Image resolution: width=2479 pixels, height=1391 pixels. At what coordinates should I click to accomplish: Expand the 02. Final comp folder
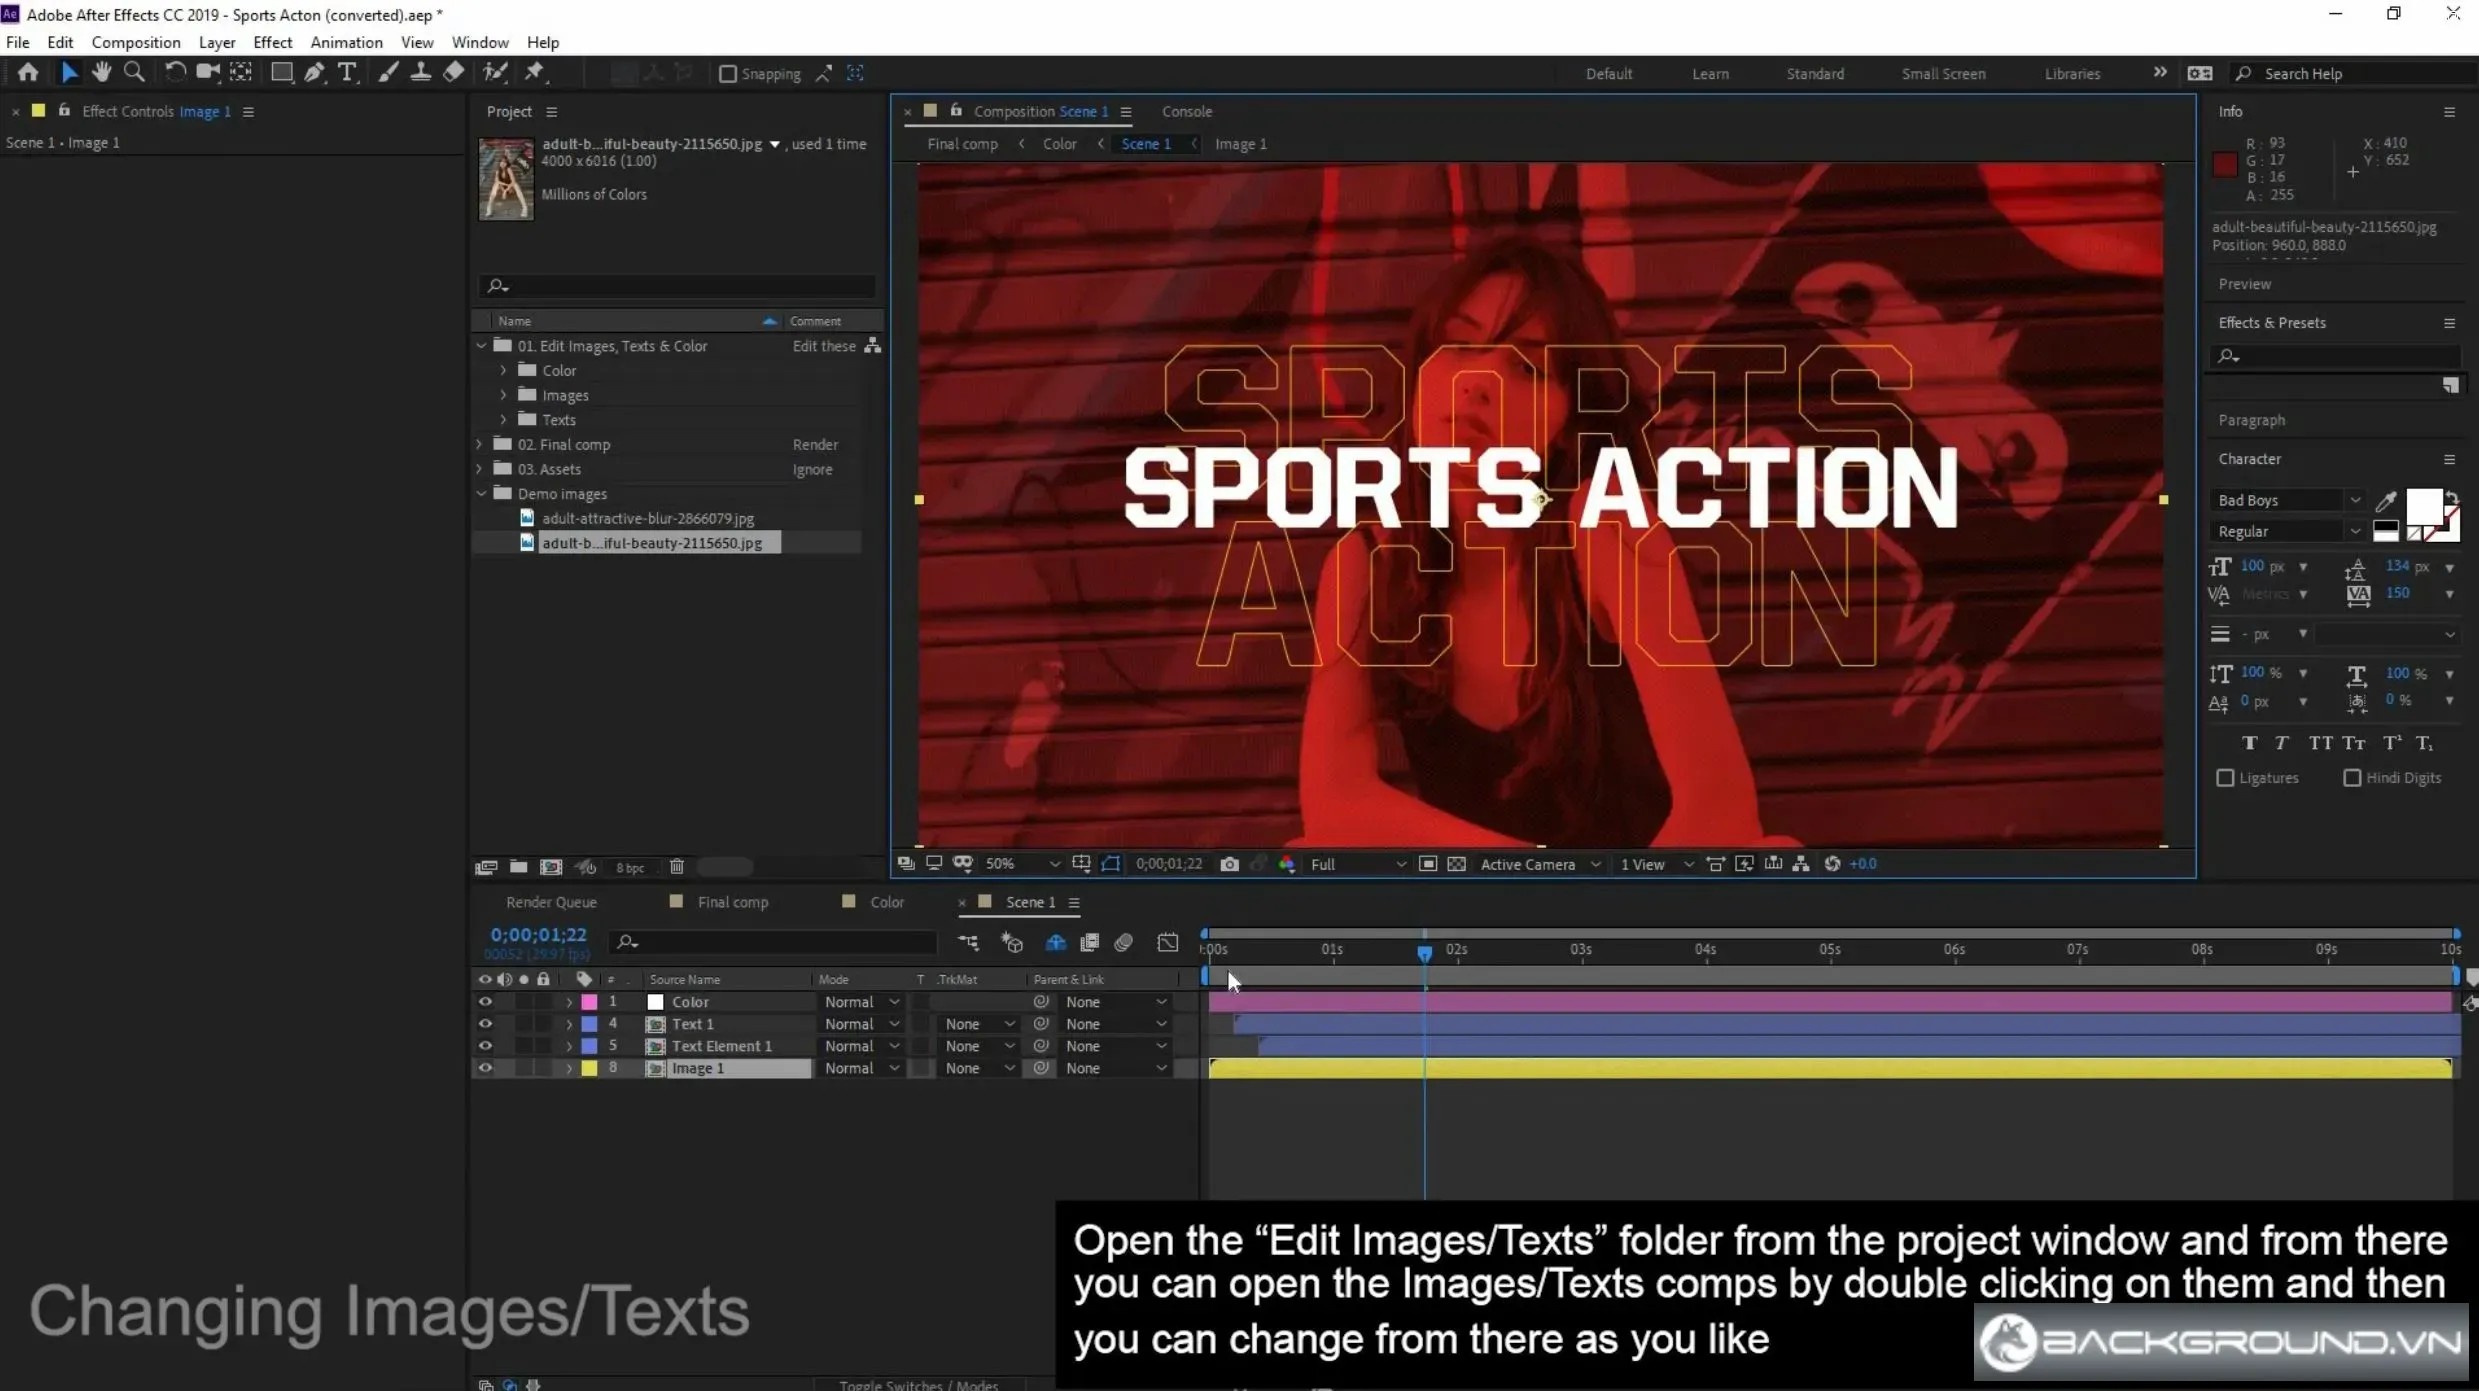point(480,445)
